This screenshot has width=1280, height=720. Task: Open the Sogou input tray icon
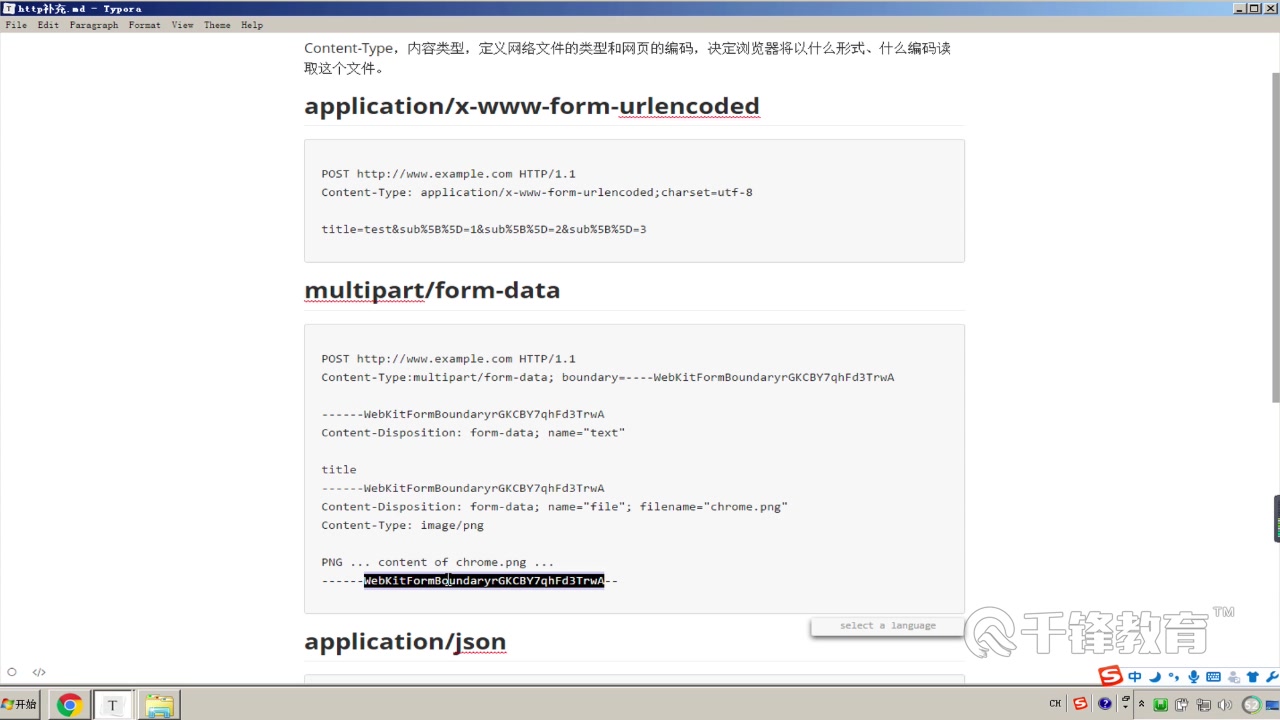1080,703
